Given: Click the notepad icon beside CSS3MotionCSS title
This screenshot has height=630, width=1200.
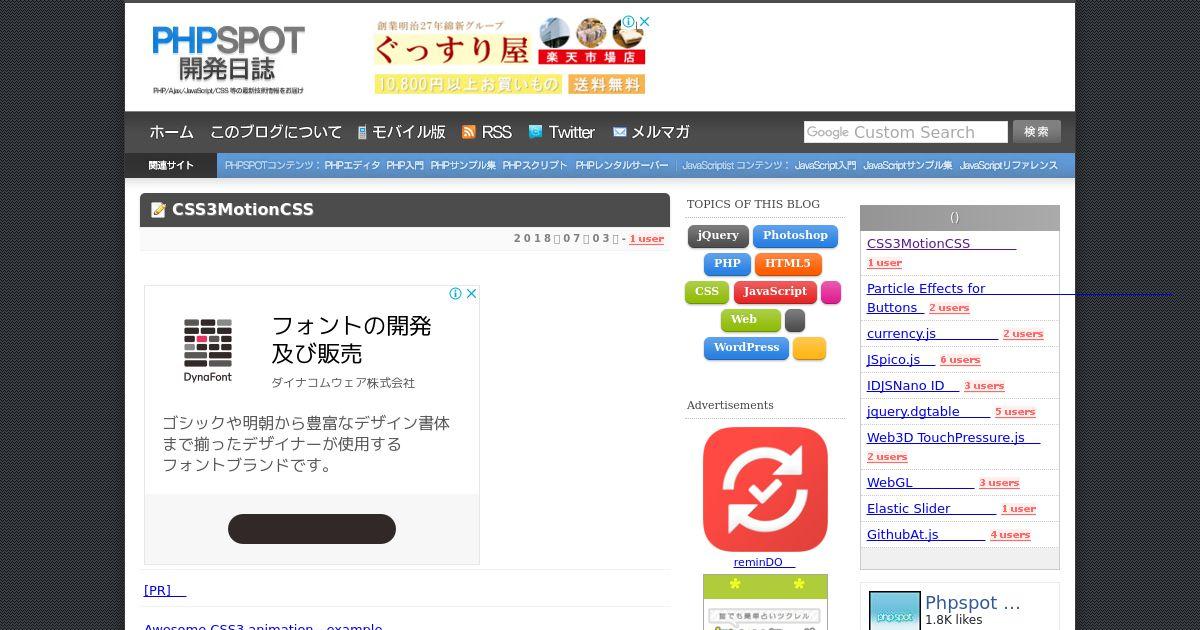Looking at the screenshot, I should coord(158,210).
